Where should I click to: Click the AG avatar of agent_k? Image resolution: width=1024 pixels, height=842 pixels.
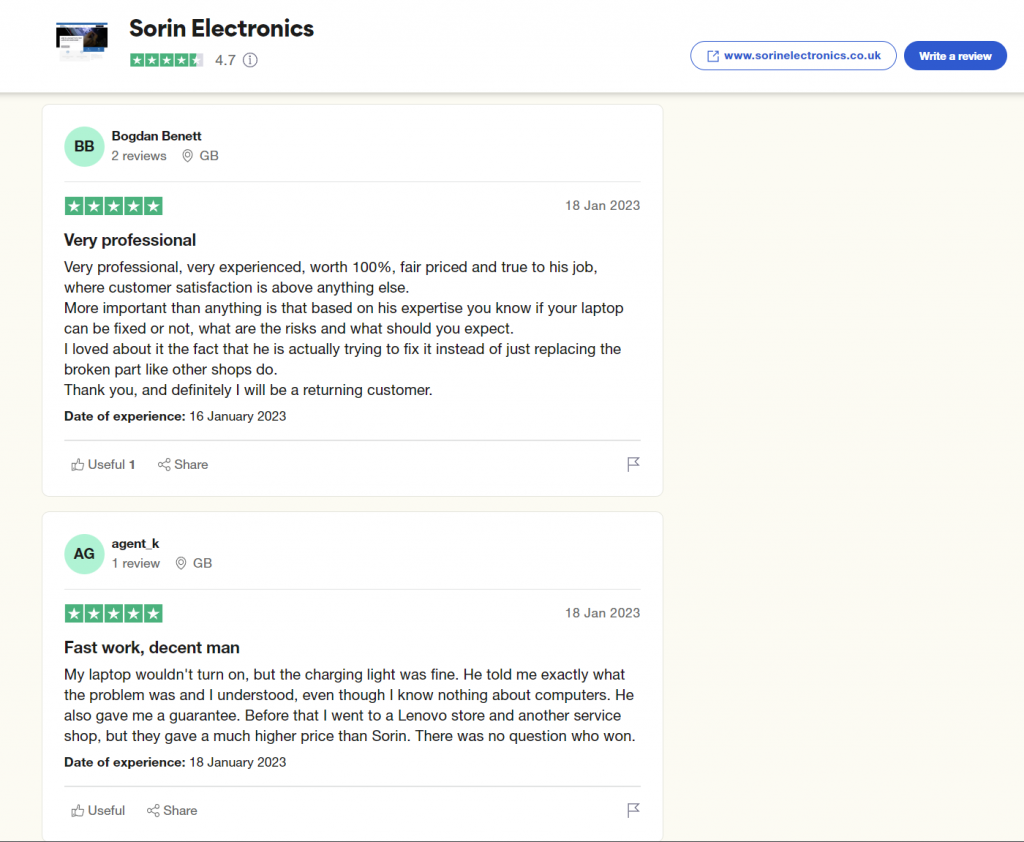[x=84, y=554]
